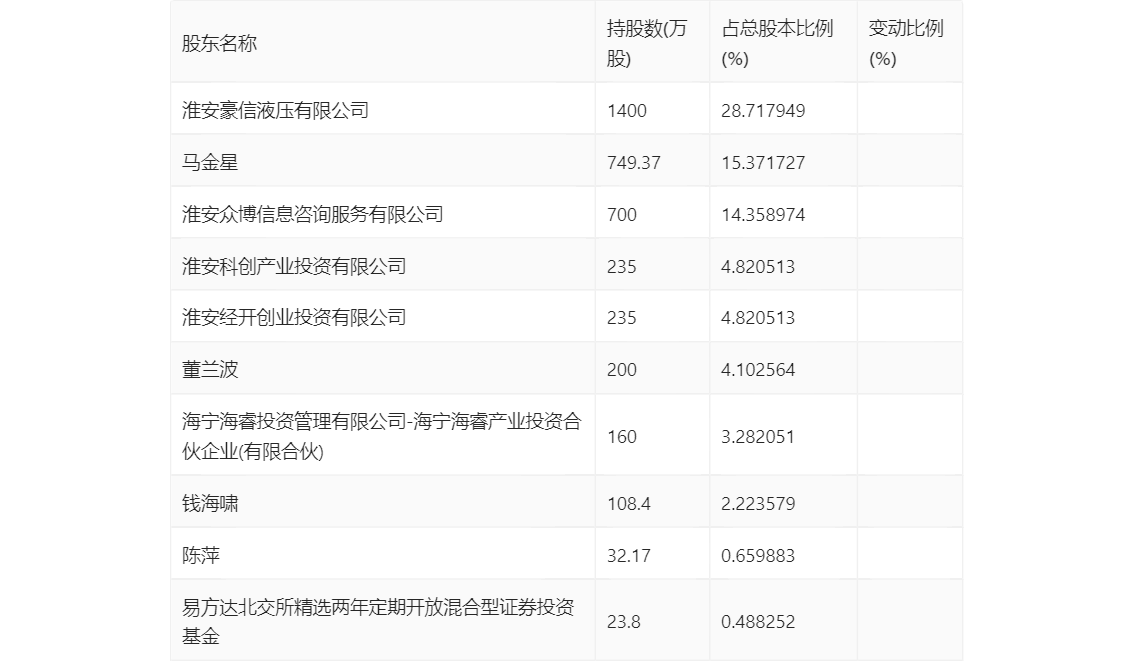Select shareholder 董兰波
Image resolution: width=1134 pixels, height=661 pixels.
click(x=210, y=370)
